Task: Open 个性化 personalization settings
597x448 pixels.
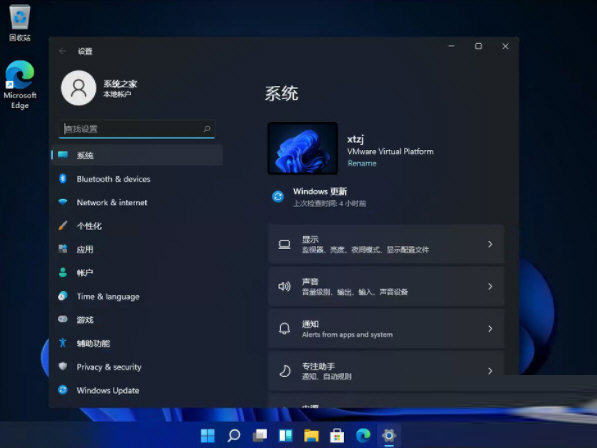Action: click(137, 226)
